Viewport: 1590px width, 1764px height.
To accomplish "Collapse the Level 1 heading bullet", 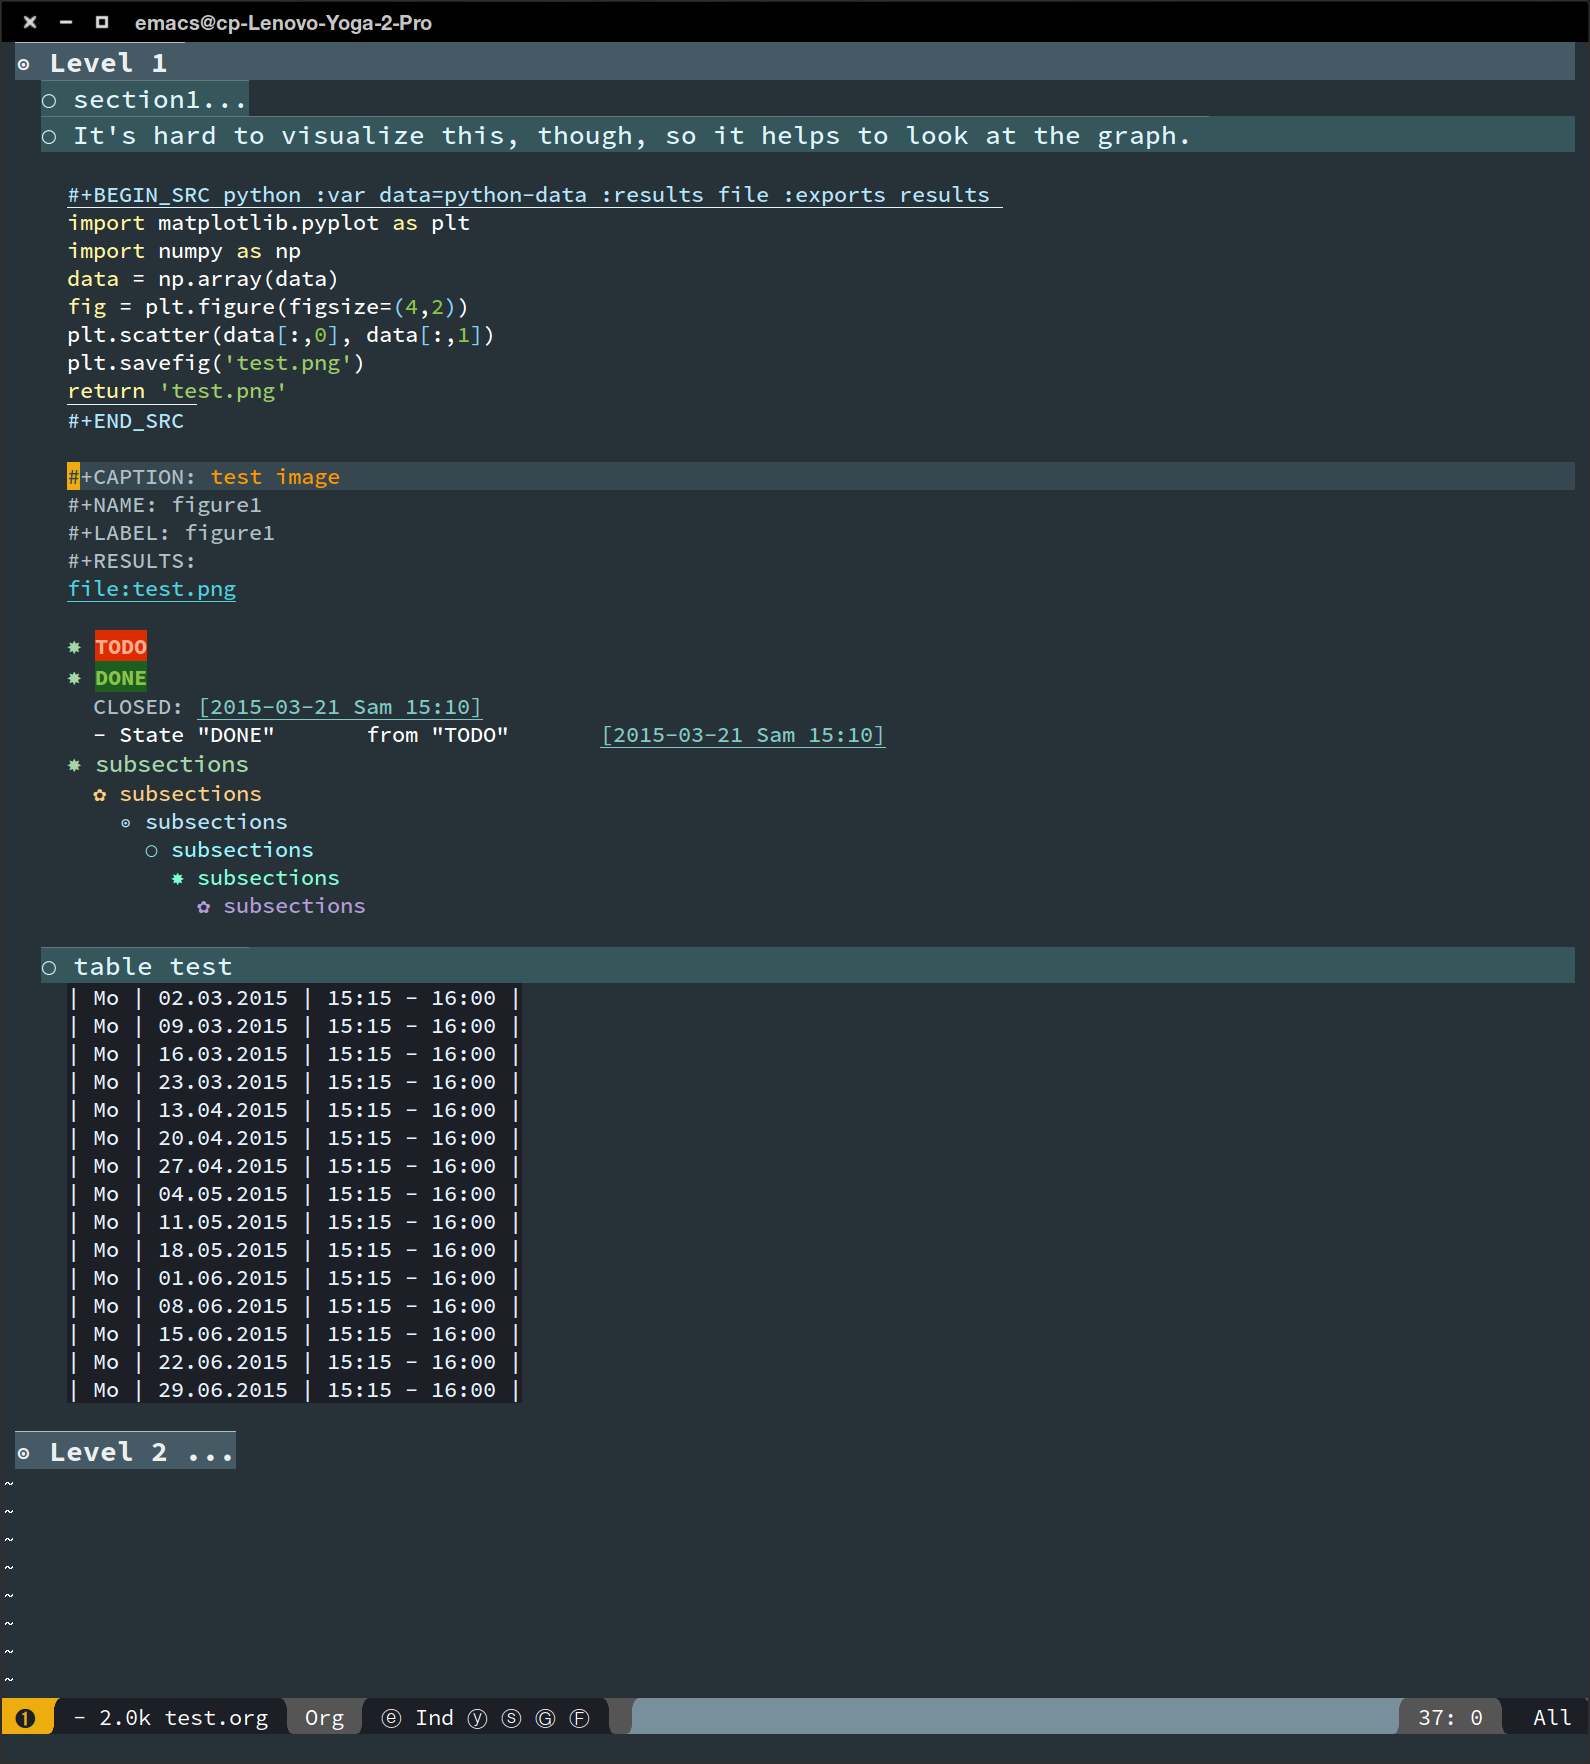I will point(24,65).
